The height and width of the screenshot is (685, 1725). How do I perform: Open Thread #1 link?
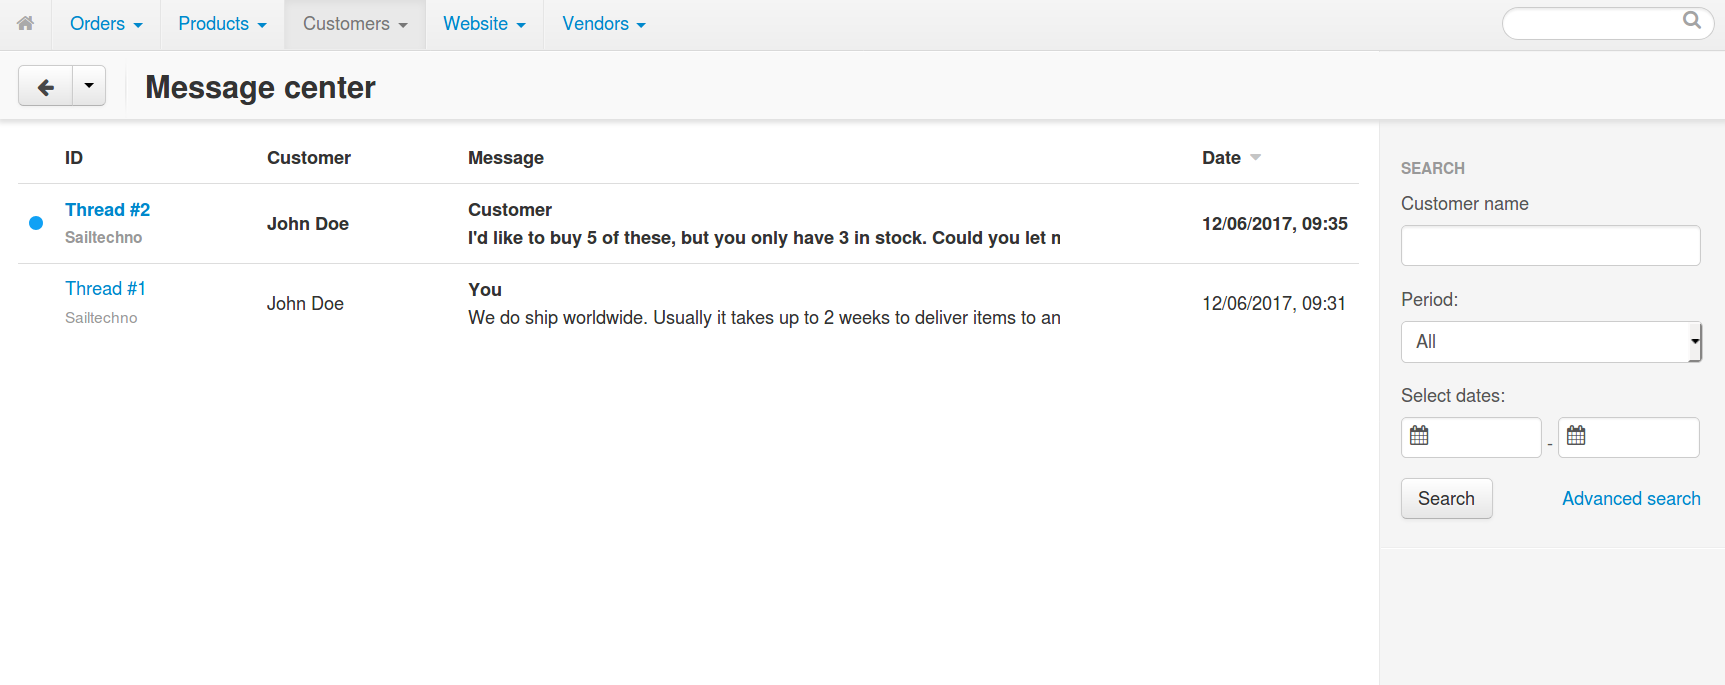pos(105,289)
